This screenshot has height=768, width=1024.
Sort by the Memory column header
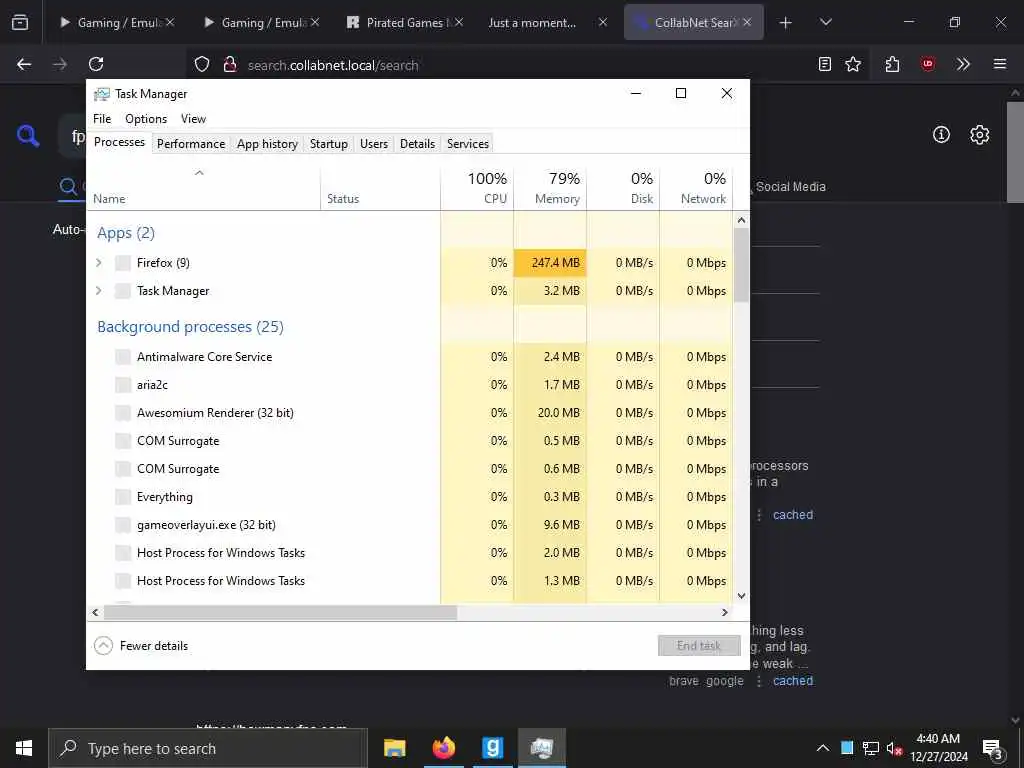pyautogui.click(x=550, y=188)
